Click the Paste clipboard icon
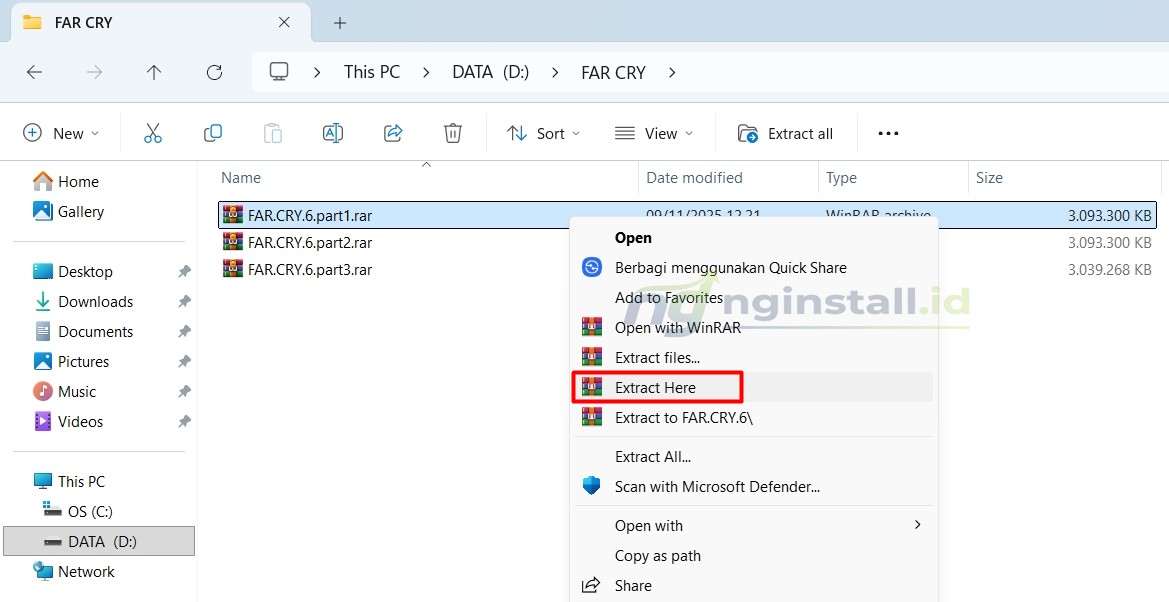Screen dimensions: 1169x602 pos(273,134)
